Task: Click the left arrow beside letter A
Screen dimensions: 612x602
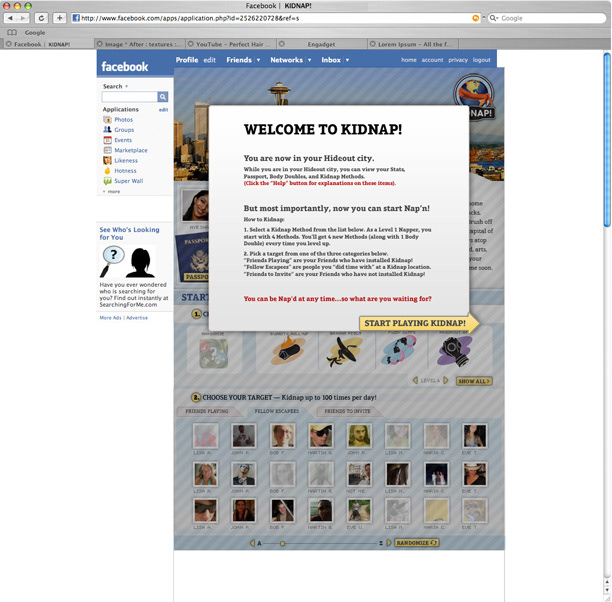Action: pyautogui.click(x=252, y=543)
